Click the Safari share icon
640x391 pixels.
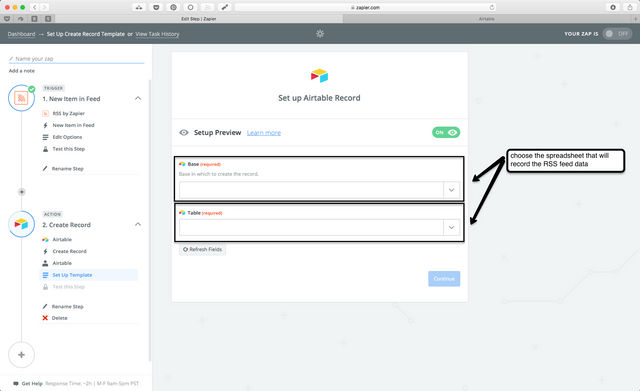coord(630,7)
